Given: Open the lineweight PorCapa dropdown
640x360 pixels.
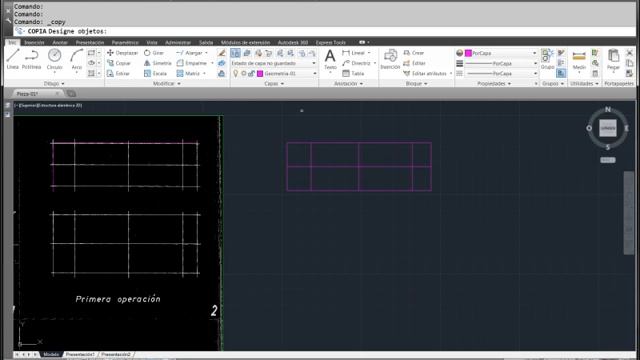Looking at the screenshot, I should tap(500, 63).
